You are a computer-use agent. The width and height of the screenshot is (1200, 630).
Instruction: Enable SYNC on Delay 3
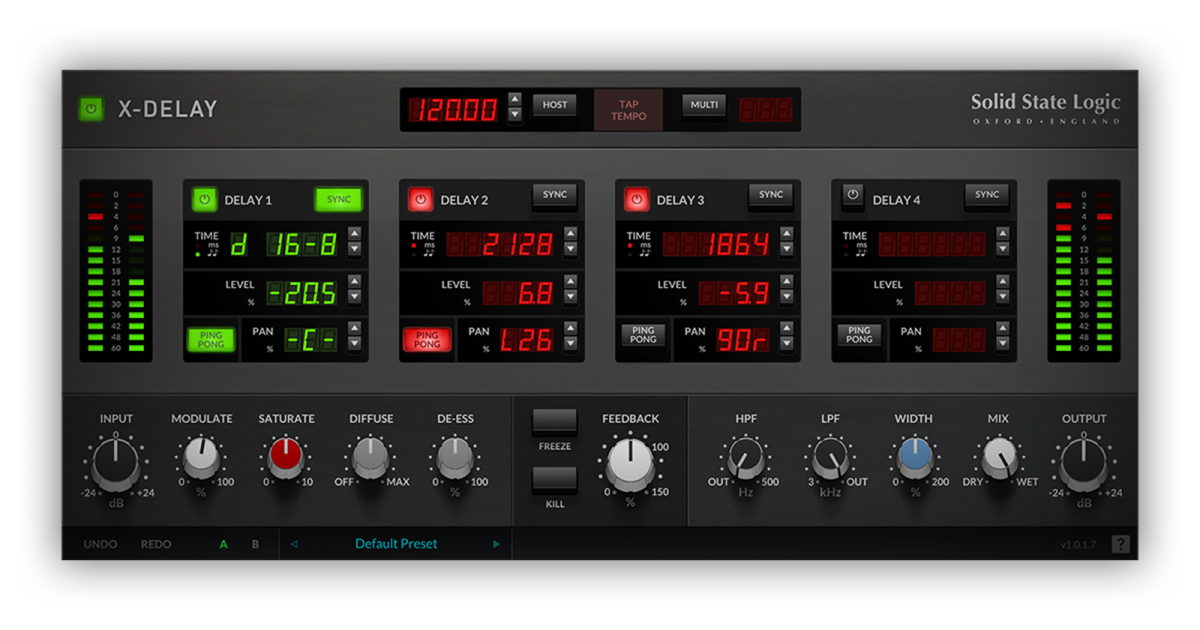point(771,195)
